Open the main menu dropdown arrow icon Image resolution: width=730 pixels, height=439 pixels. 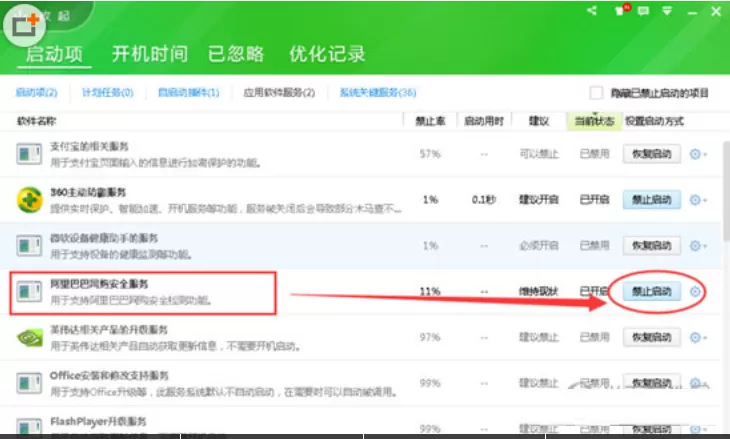coord(667,11)
